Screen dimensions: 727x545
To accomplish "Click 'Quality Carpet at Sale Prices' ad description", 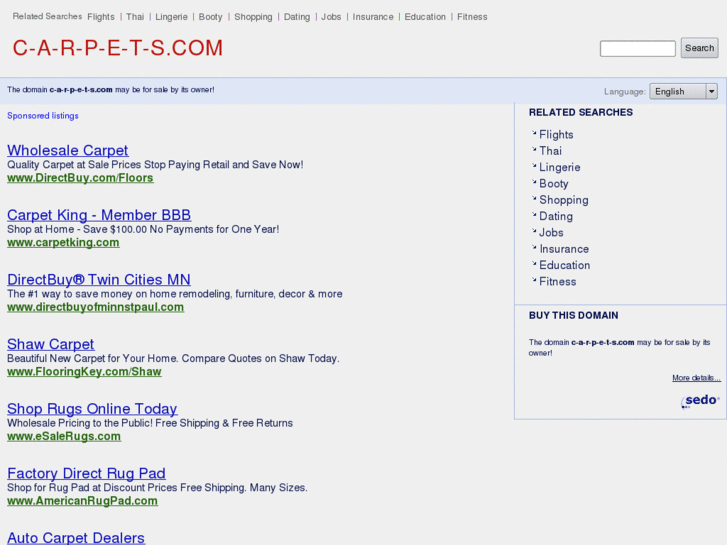I will click(155, 165).
